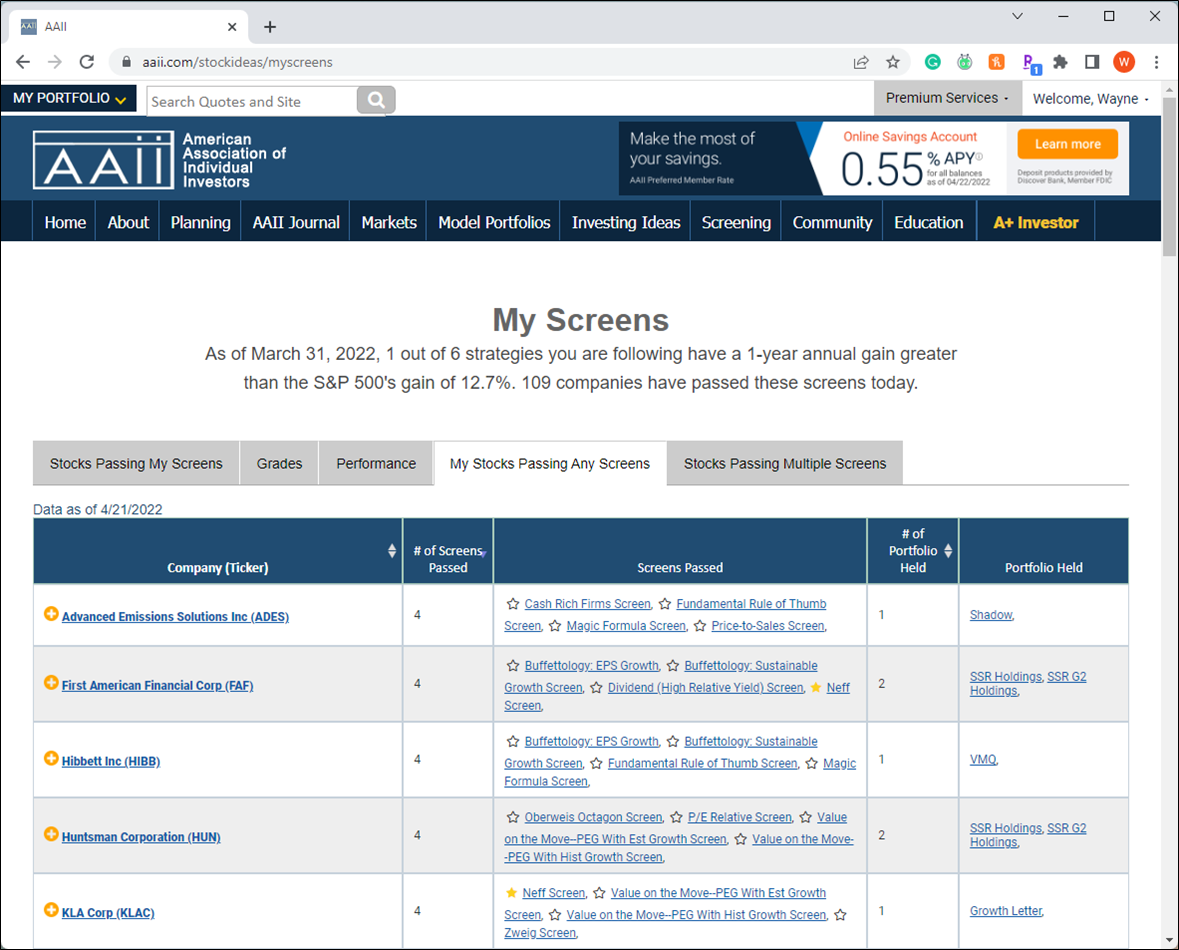
Task: Open Advanced Emissions Solutions Inc (ADES) link
Action: click(x=175, y=617)
